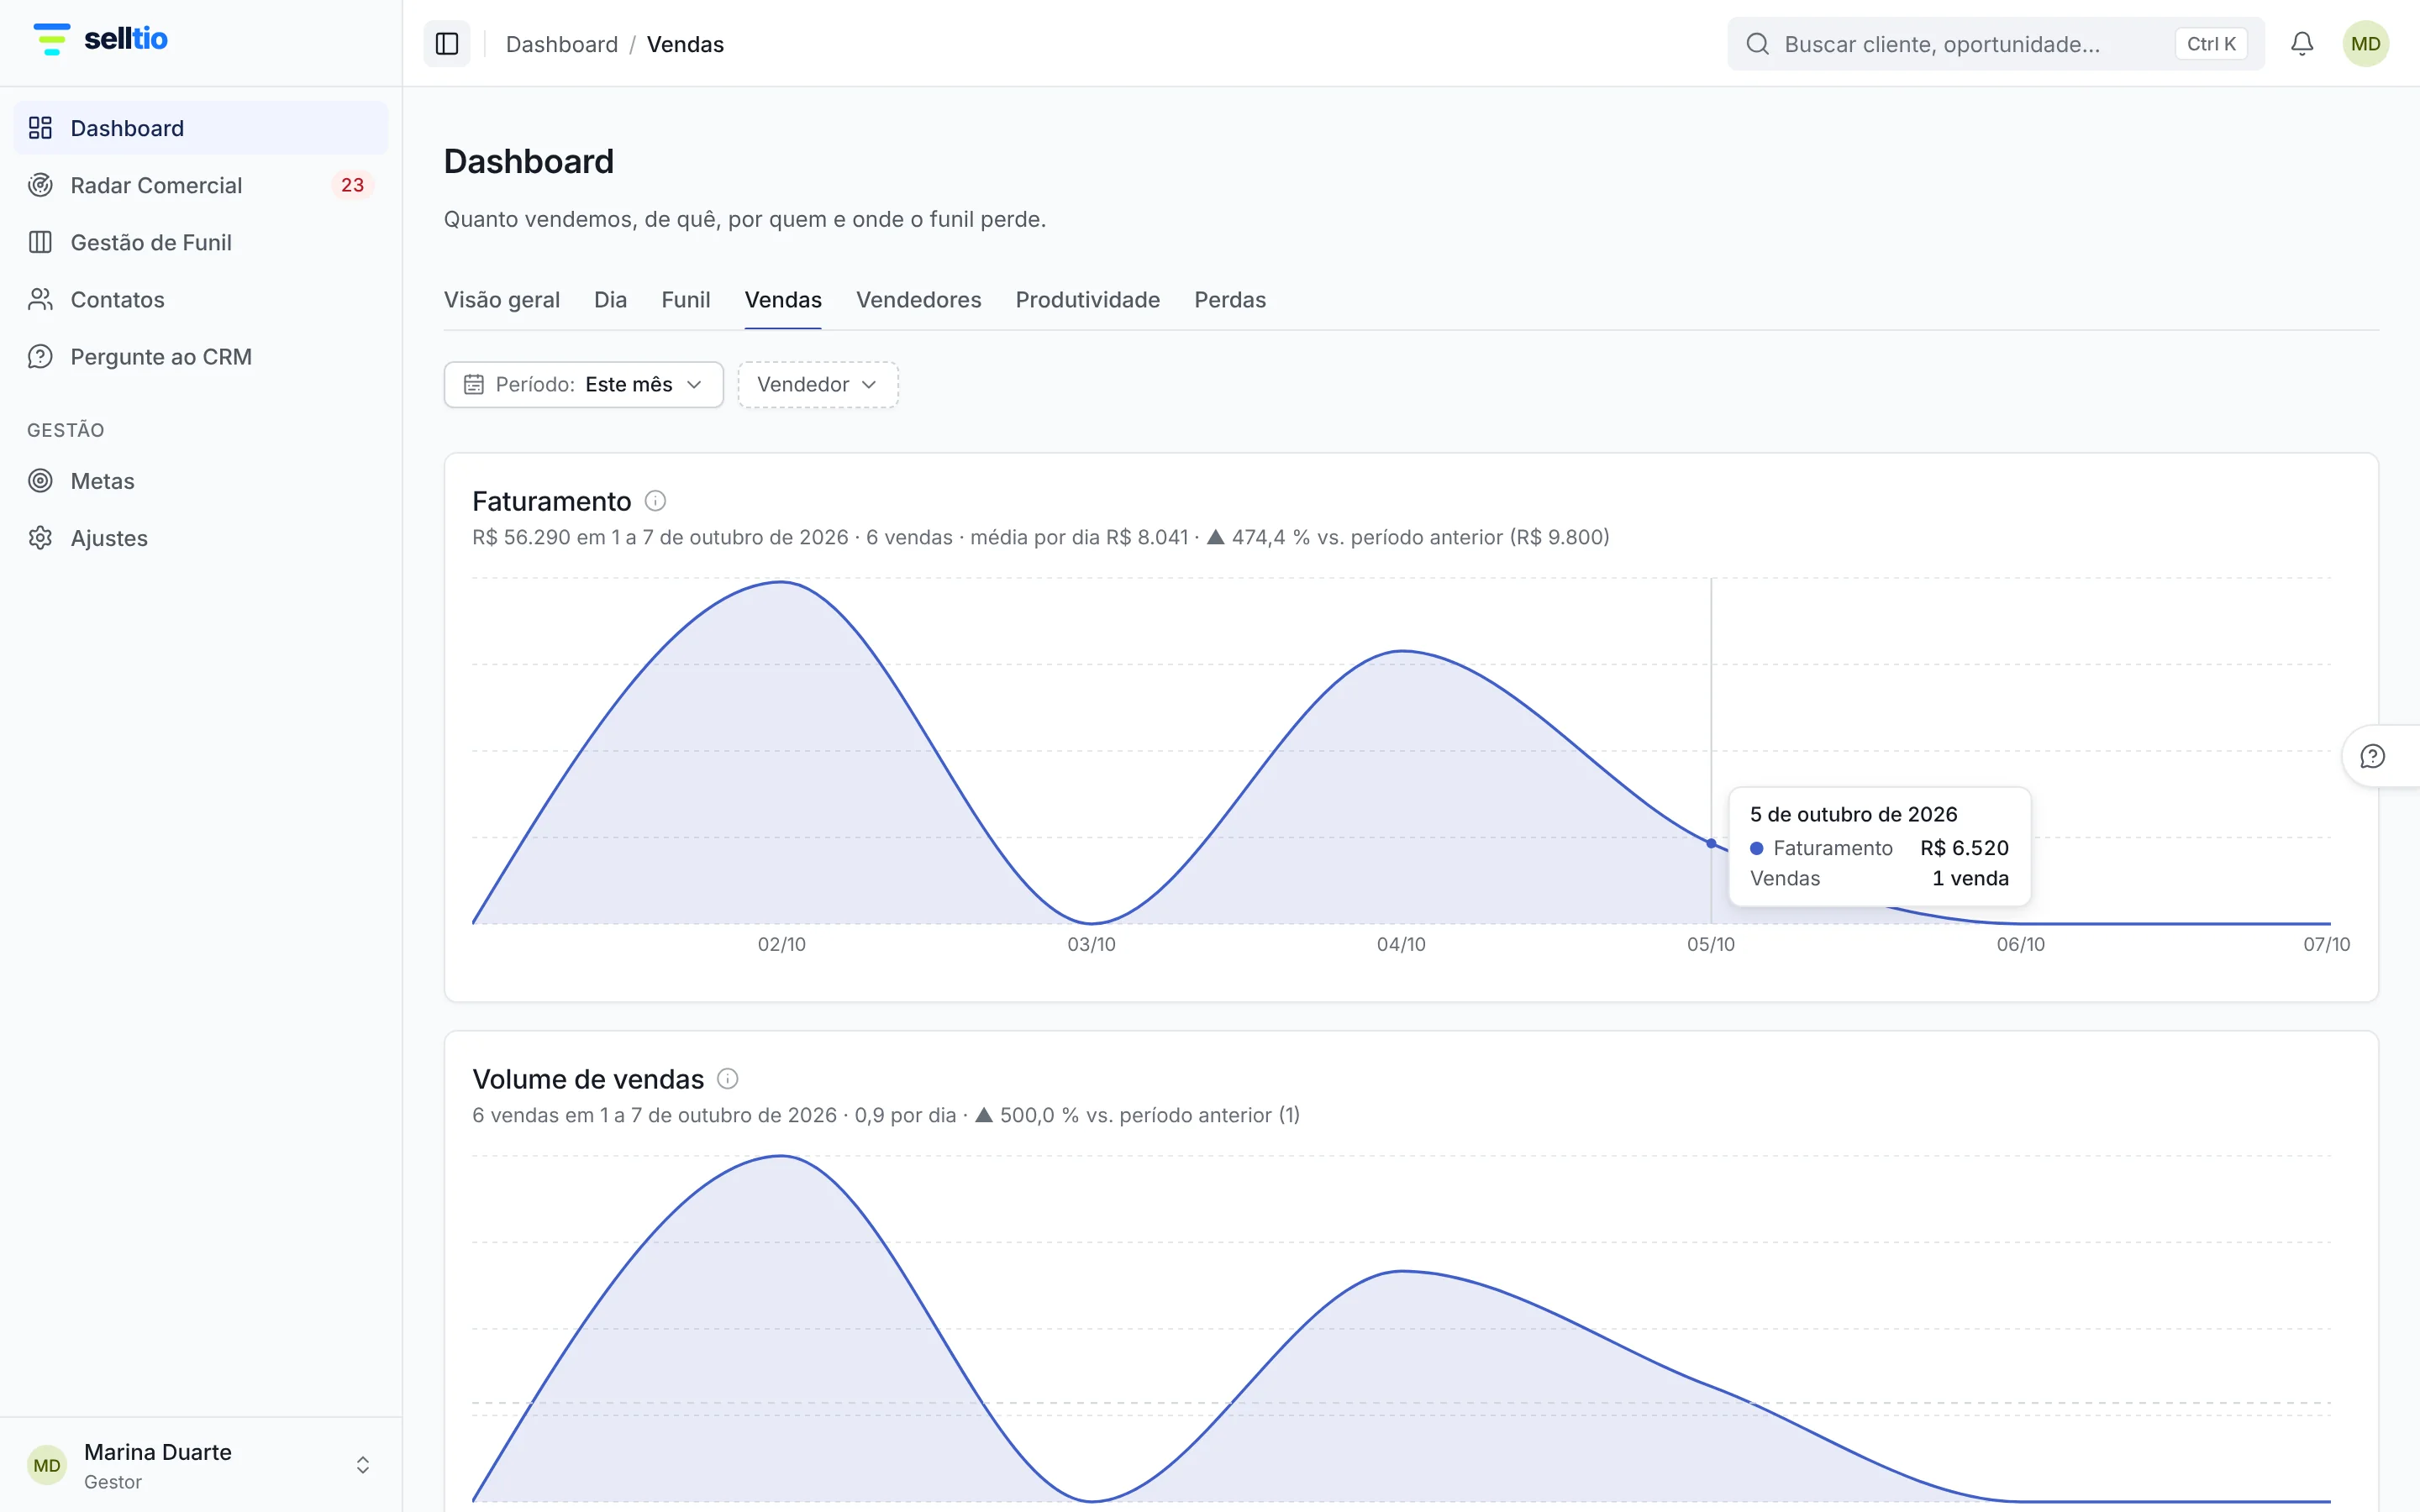Screen dimensions: 2420x1512
Task: Click the search magnifier icon
Action: [1757, 44]
